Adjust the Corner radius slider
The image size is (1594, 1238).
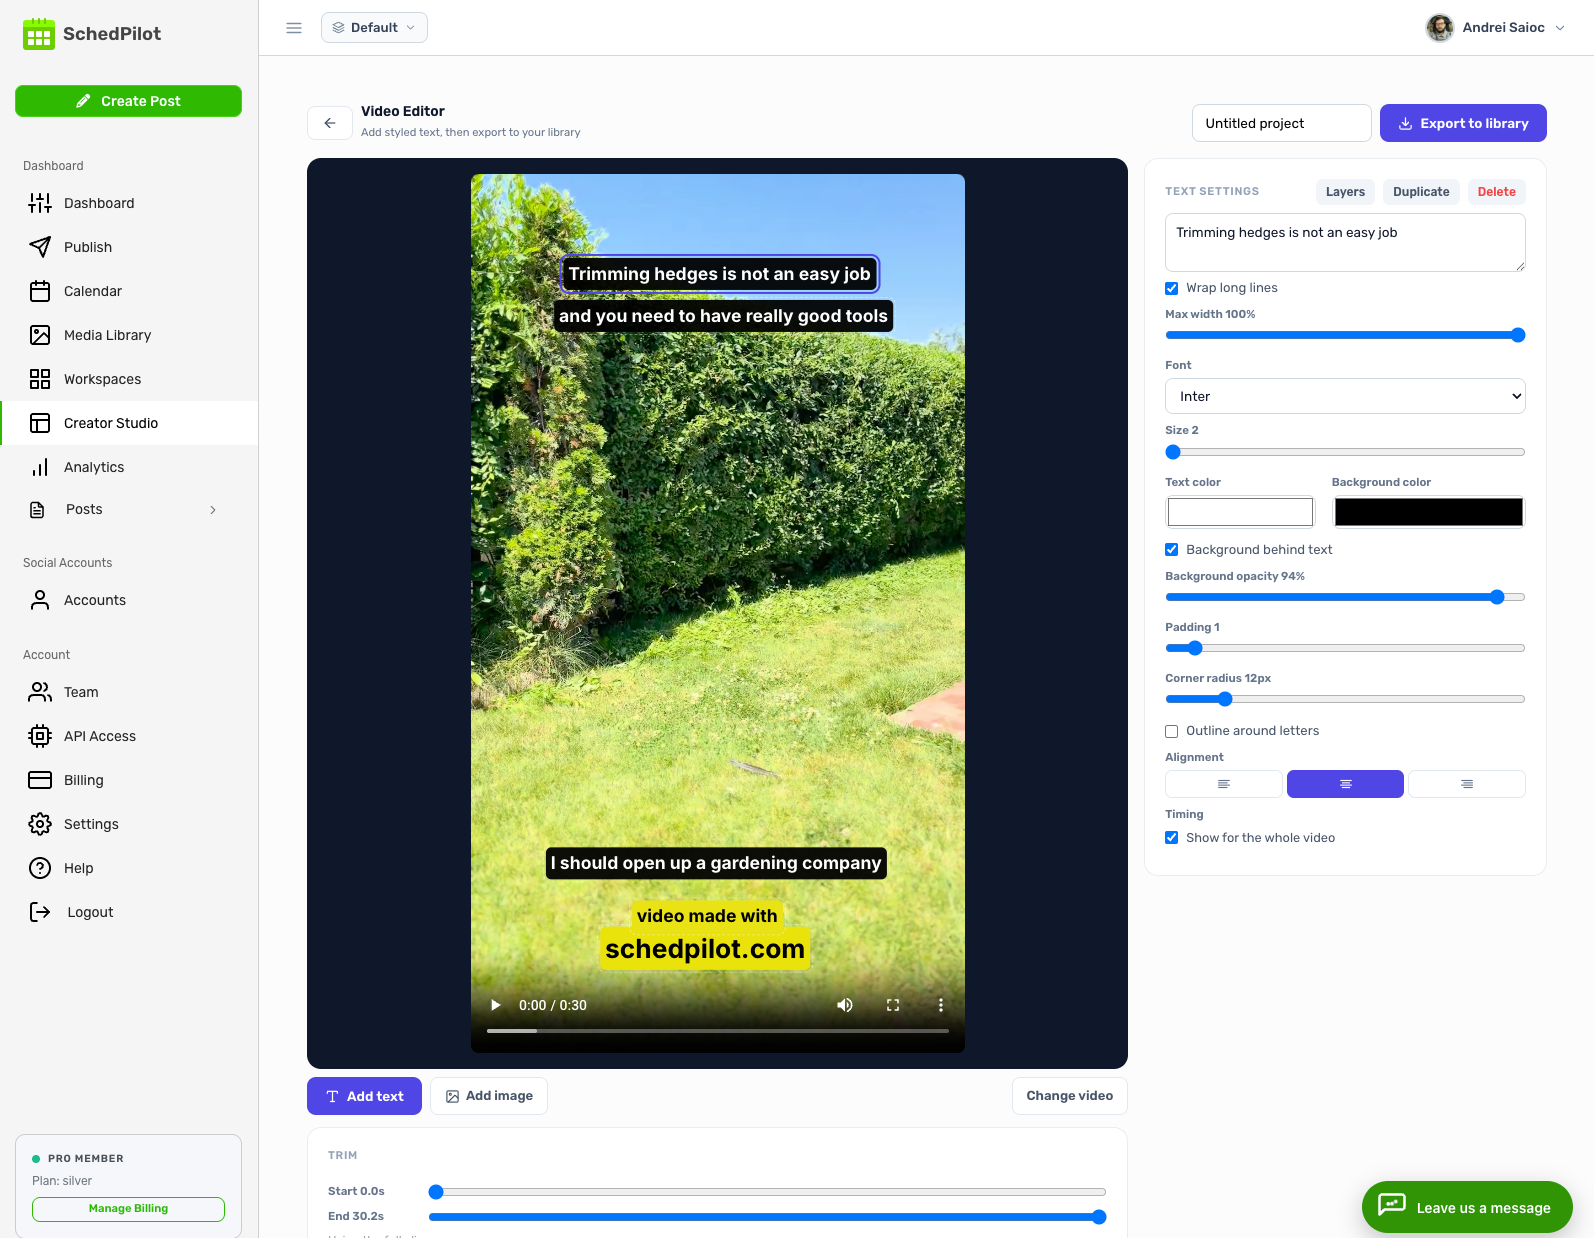pos(1345,699)
